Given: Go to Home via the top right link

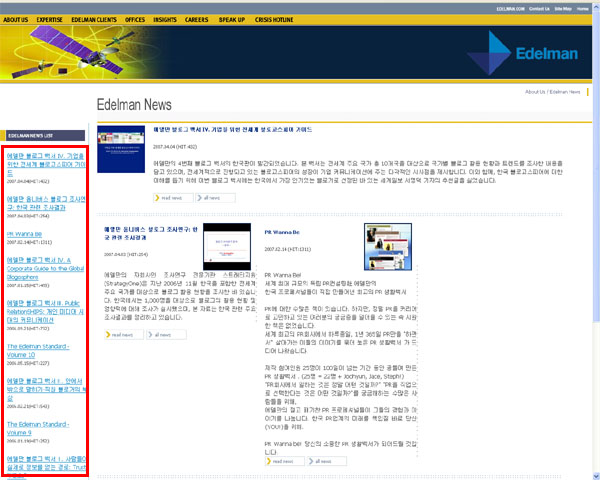Looking at the screenshot, I should pyautogui.click(x=583, y=9).
